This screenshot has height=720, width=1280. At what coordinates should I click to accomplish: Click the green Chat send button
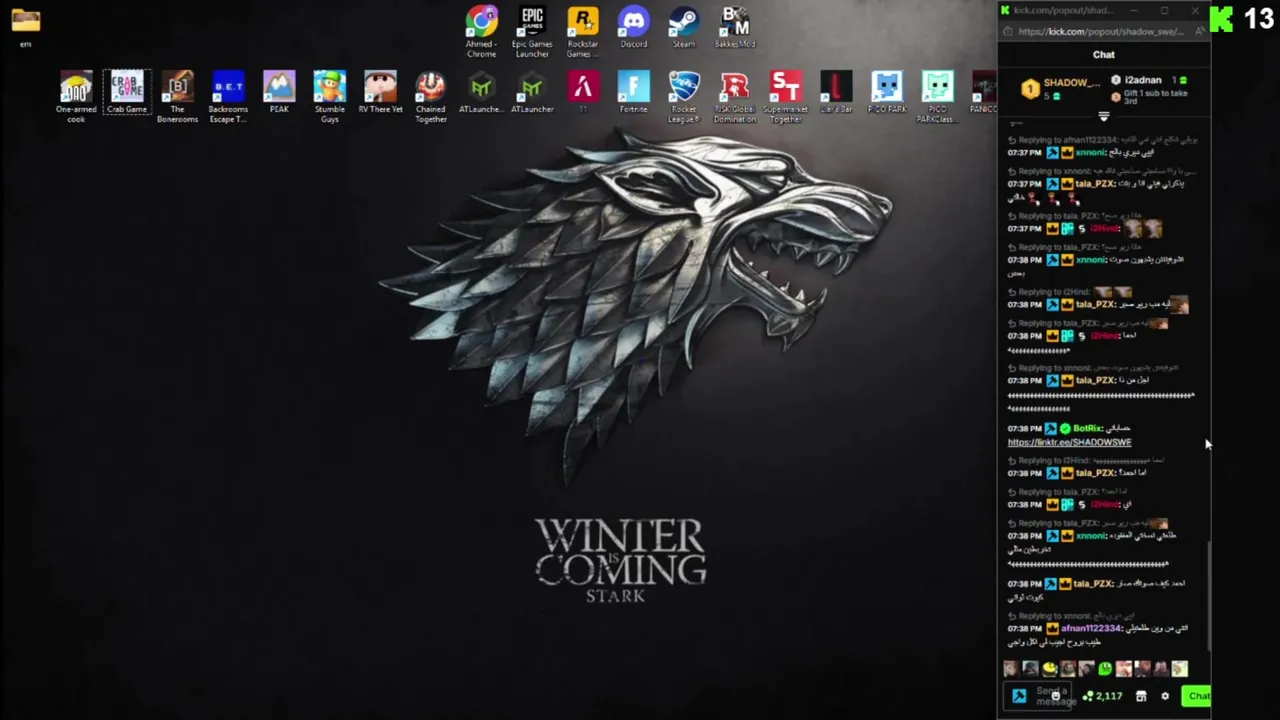tap(1197, 696)
